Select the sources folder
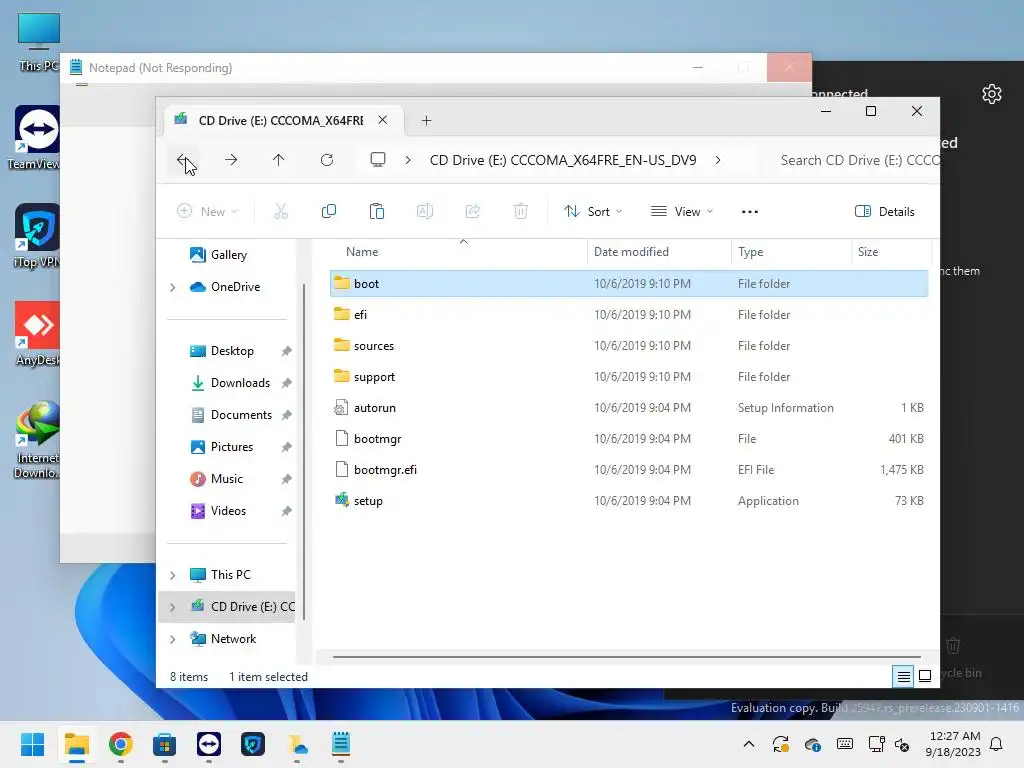 (629, 345)
